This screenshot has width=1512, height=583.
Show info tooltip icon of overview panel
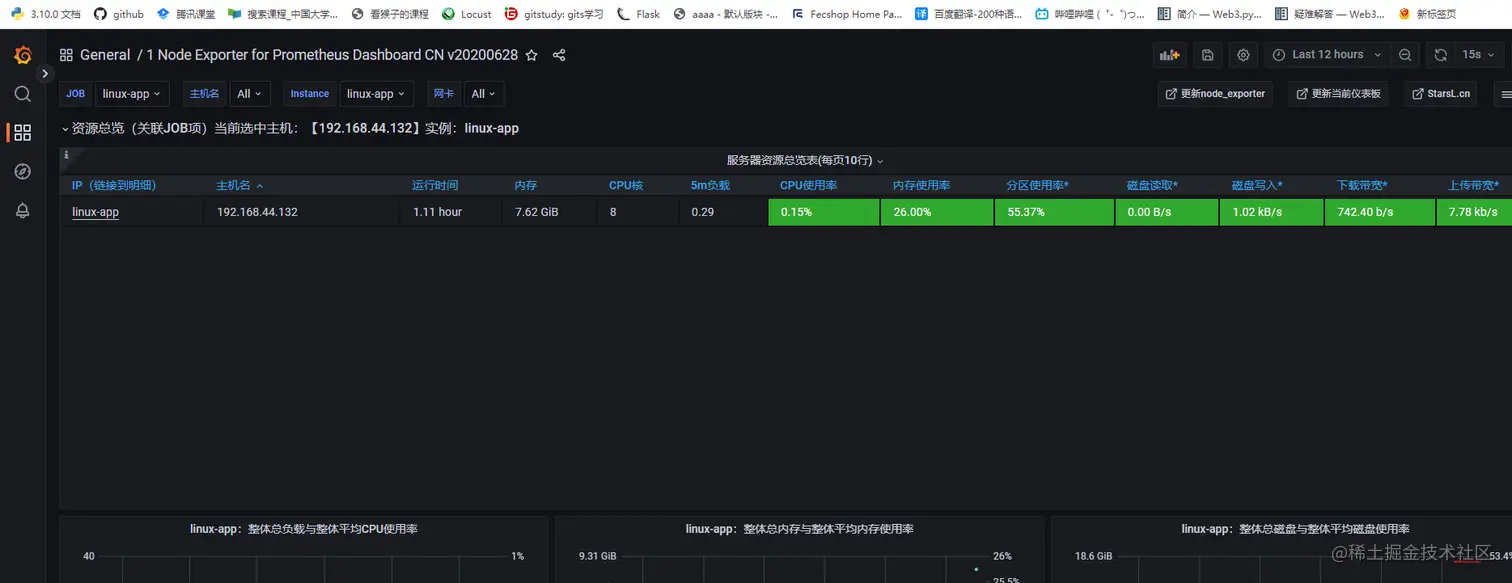pyautogui.click(x=66, y=155)
